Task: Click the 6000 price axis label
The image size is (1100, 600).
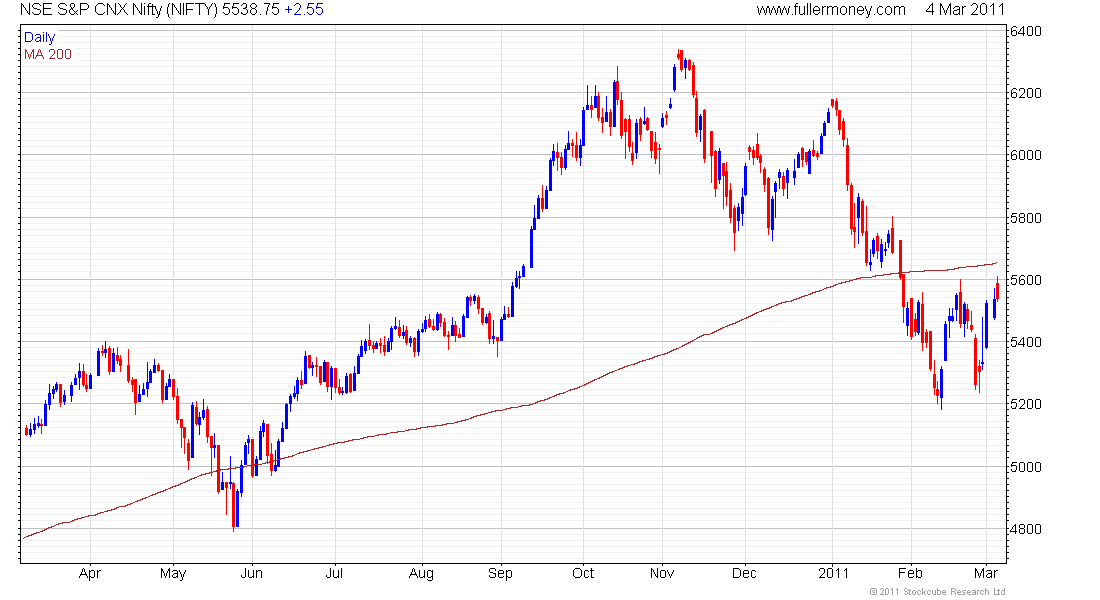Action: pyautogui.click(x=1026, y=155)
